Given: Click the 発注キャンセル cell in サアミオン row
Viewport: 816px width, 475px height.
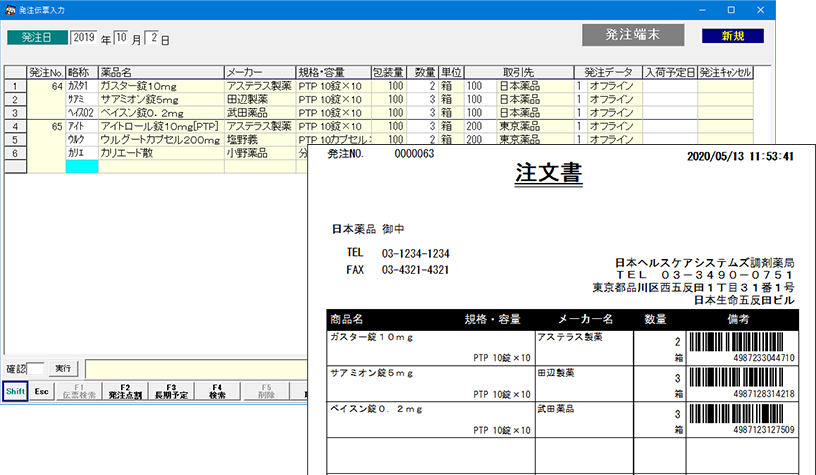Looking at the screenshot, I should 725,99.
